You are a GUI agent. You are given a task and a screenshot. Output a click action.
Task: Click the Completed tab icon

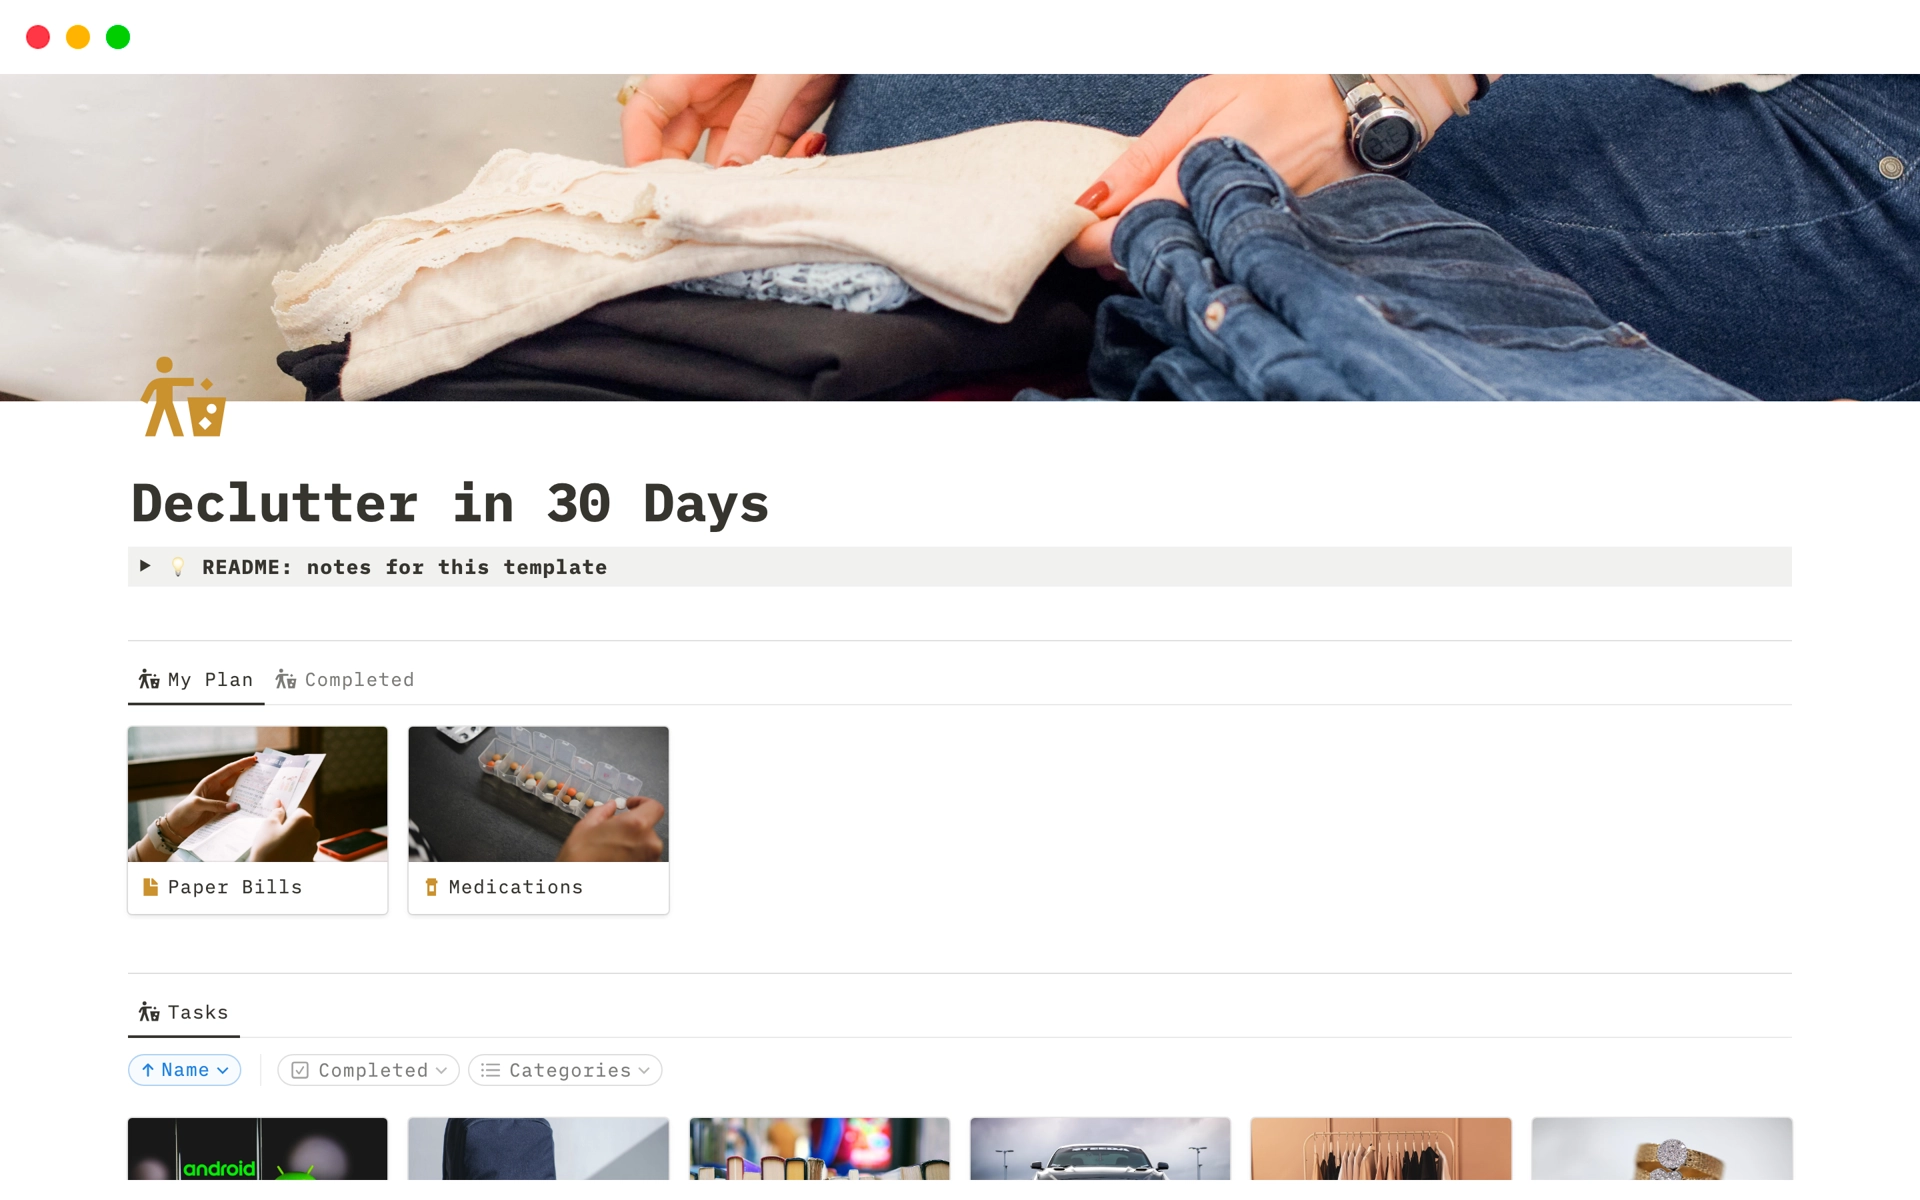[285, 679]
